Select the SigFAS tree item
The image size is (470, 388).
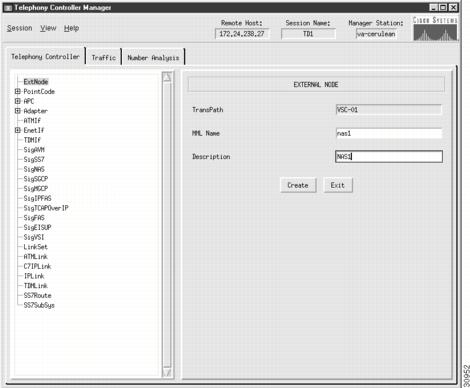[34, 218]
